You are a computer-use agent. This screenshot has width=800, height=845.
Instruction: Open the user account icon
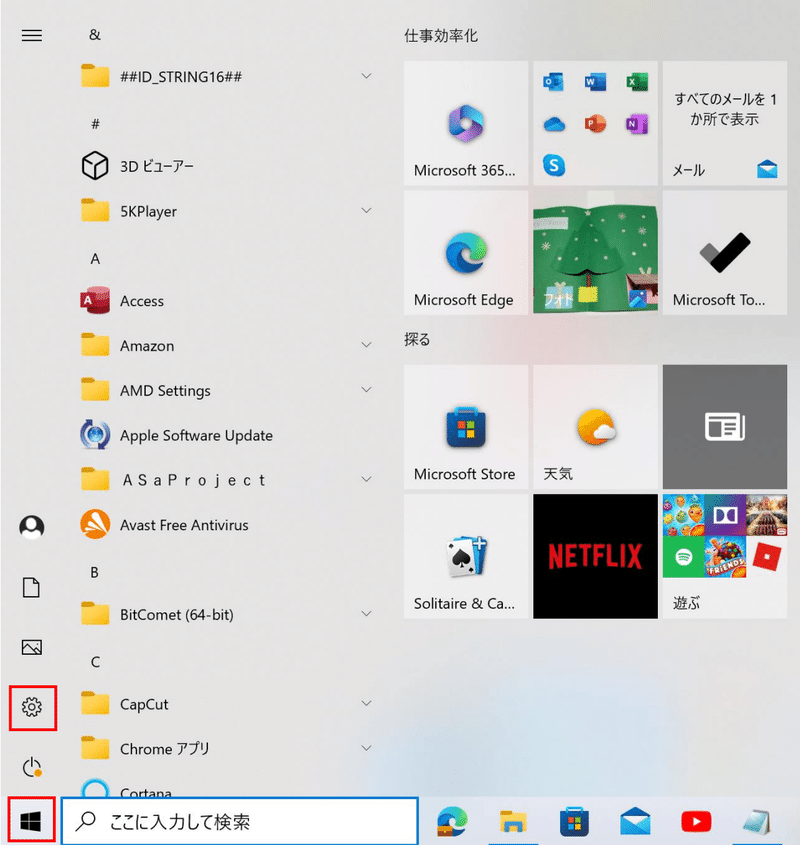click(32, 527)
